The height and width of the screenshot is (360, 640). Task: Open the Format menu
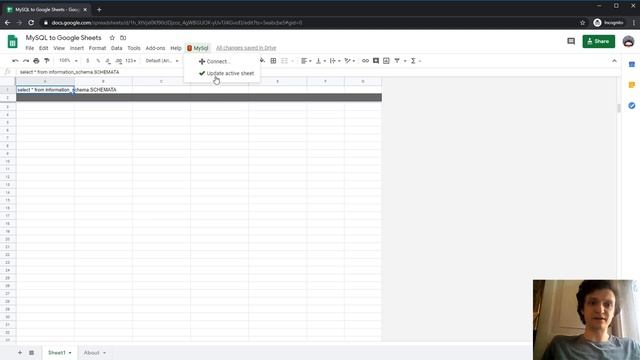98,48
